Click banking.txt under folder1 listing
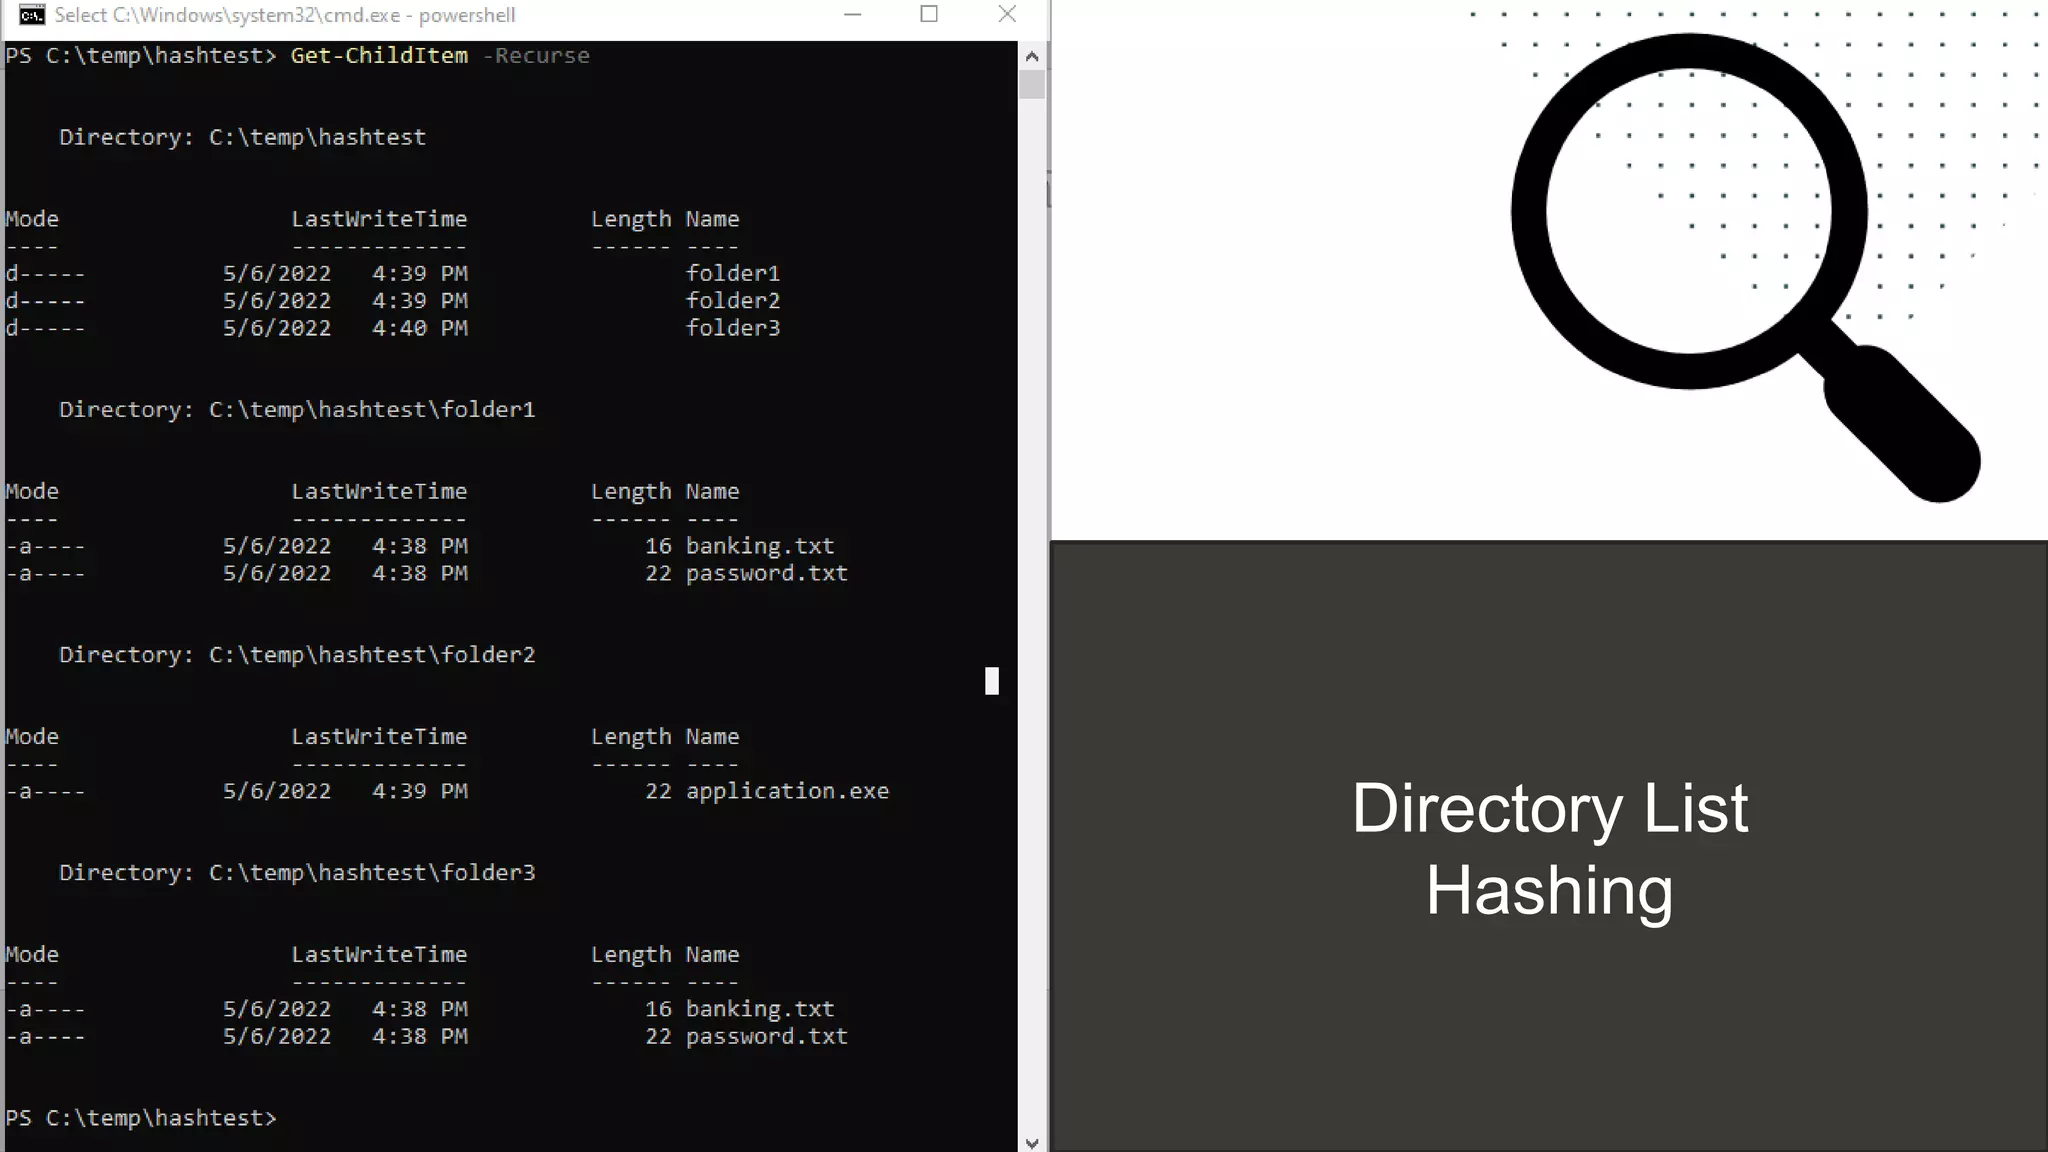 pyautogui.click(x=759, y=546)
